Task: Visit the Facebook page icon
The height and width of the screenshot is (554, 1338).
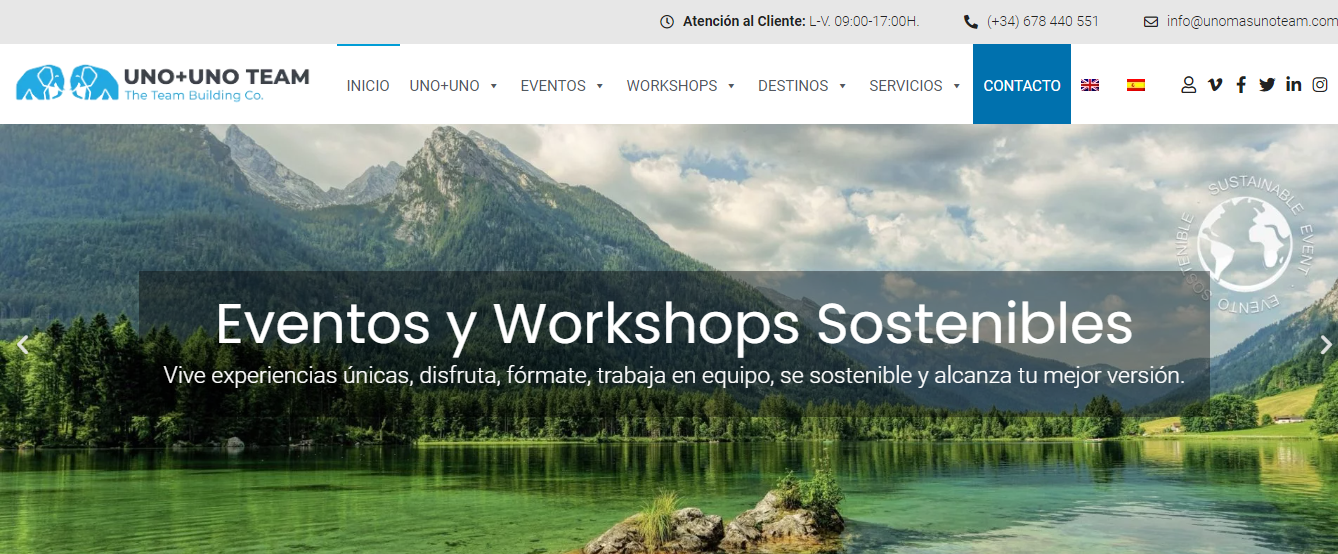Action: [1241, 85]
